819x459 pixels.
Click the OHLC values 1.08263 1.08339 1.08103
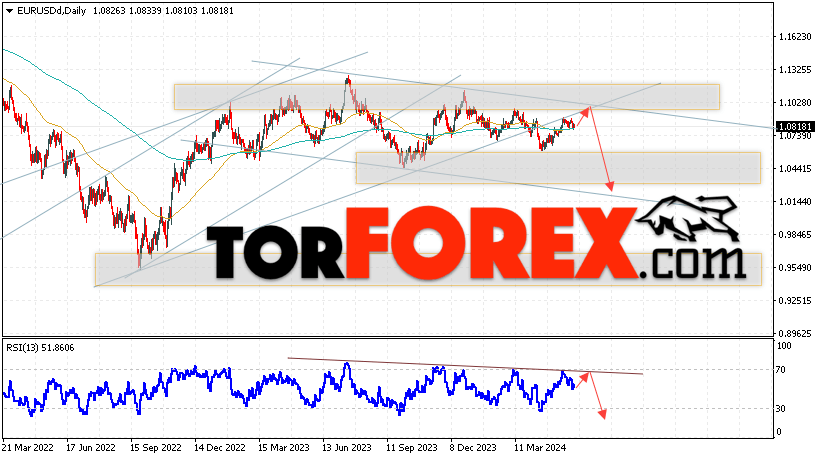click(x=144, y=11)
